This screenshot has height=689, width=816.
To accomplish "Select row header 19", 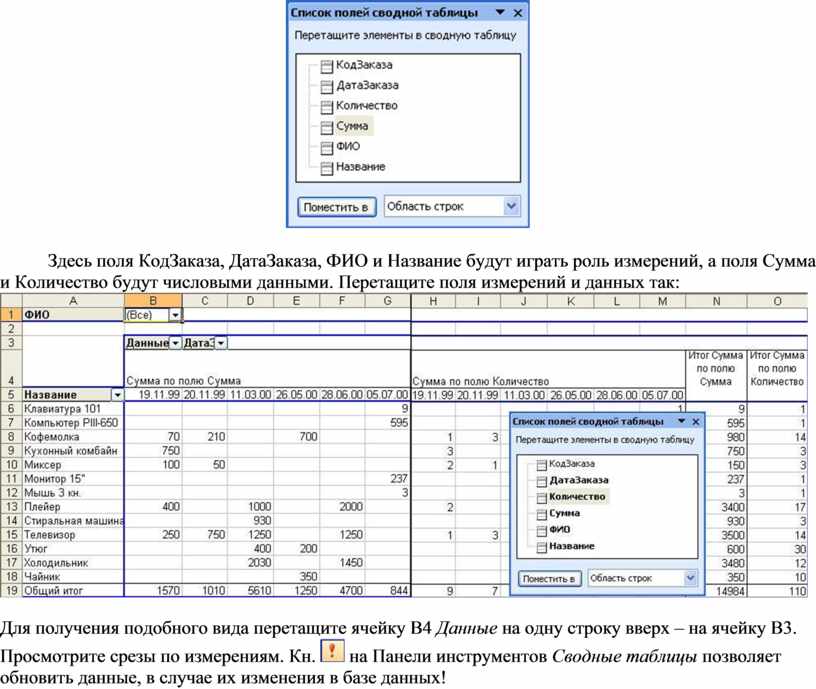I will (x=11, y=591).
